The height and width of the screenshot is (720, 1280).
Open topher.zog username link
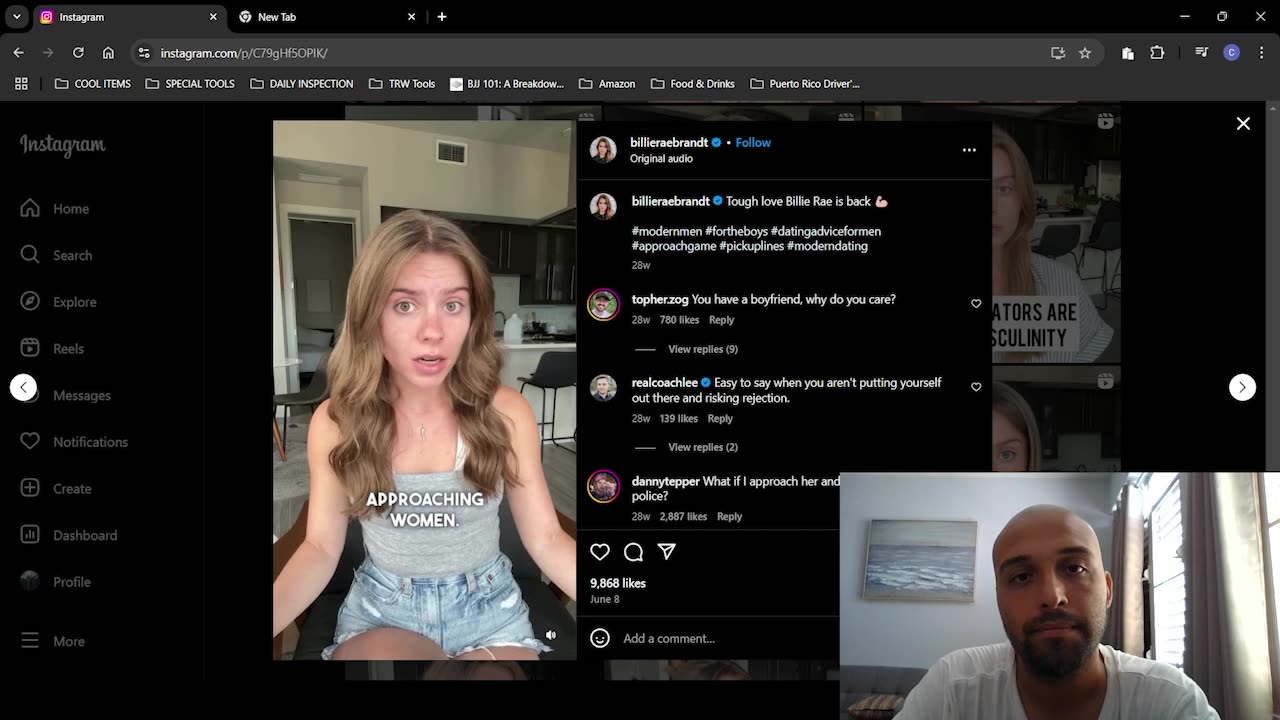(x=660, y=299)
